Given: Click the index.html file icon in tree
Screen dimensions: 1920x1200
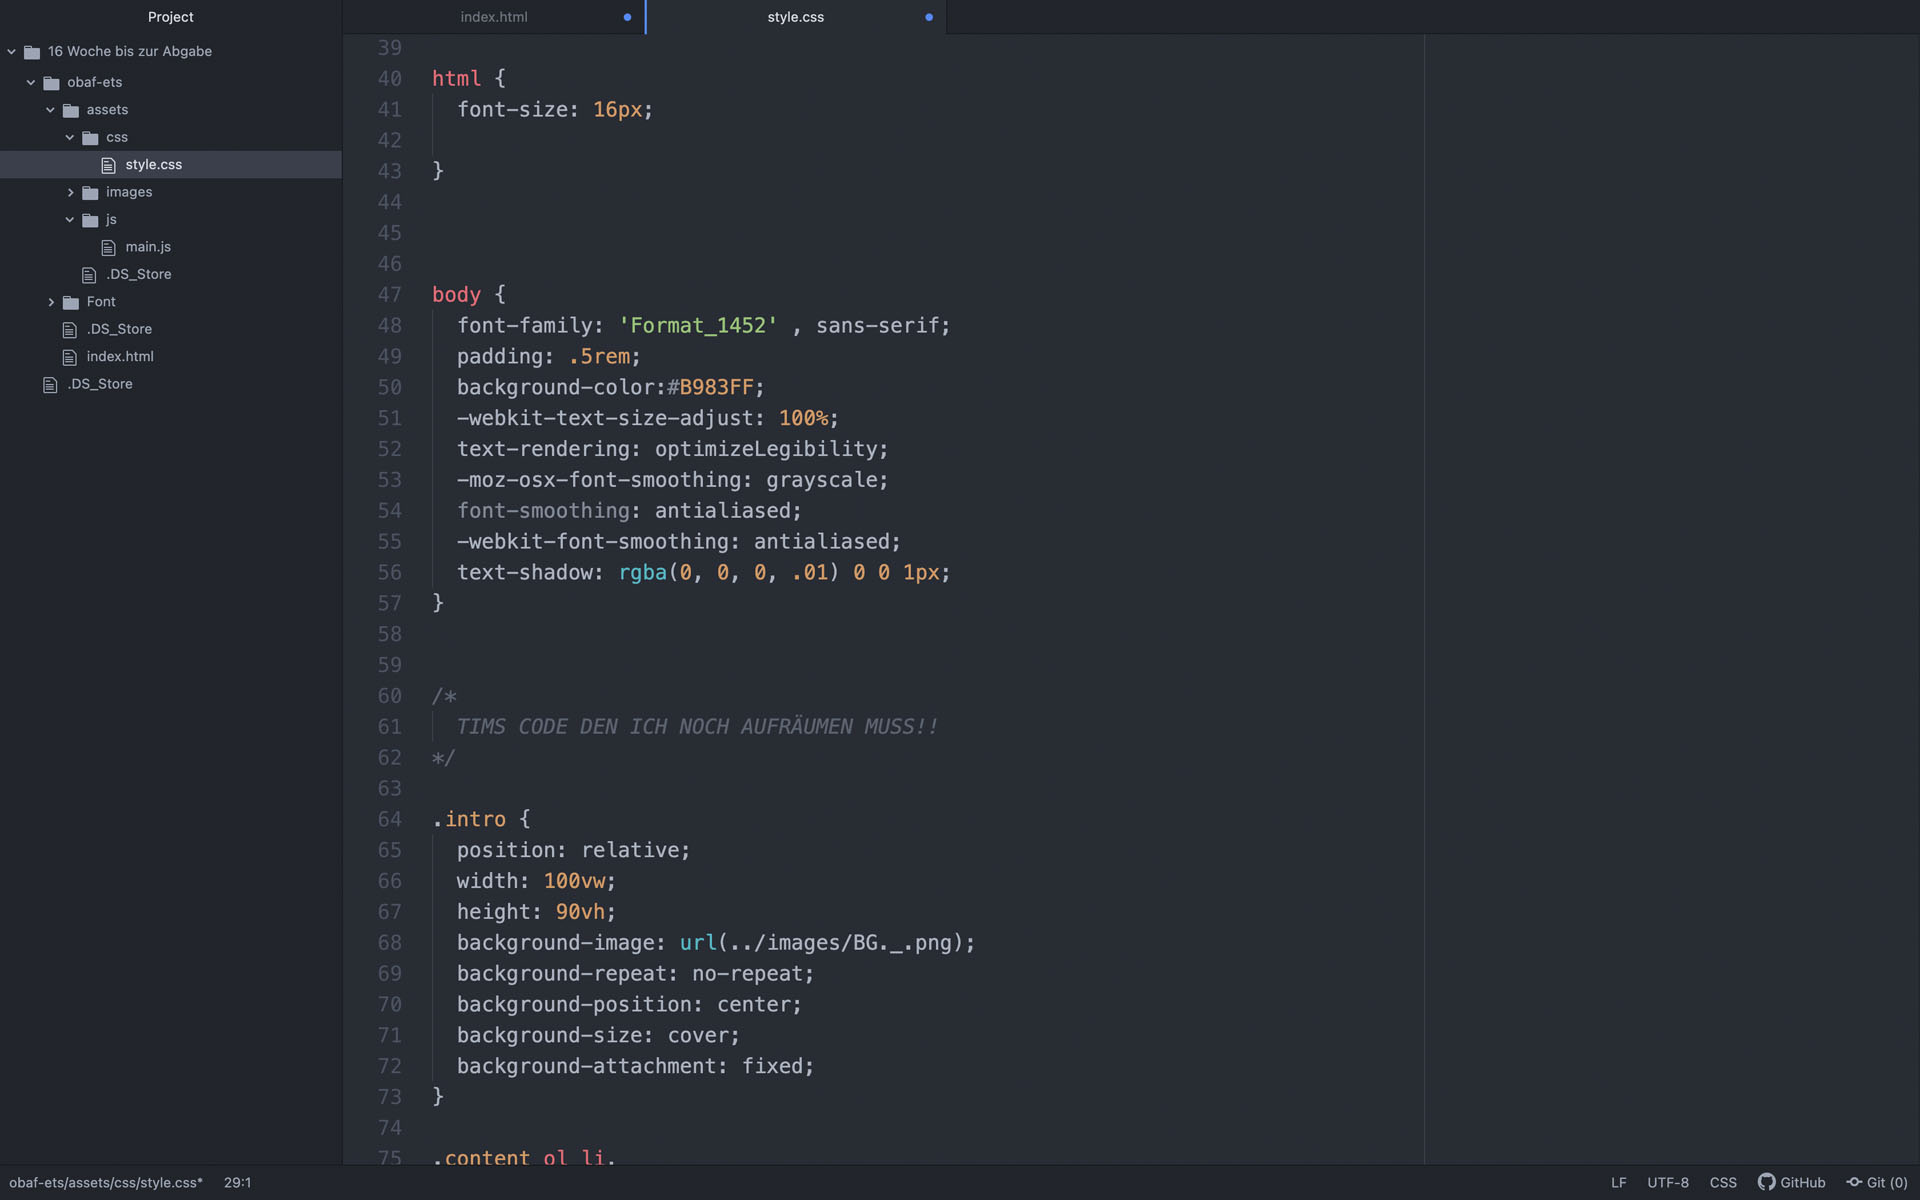Looking at the screenshot, I should click(x=69, y=357).
